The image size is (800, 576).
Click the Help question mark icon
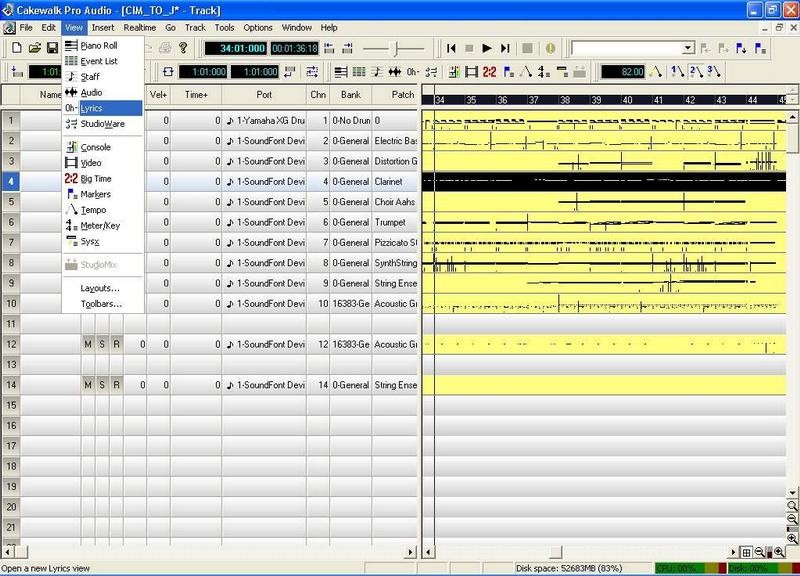pos(183,48)
